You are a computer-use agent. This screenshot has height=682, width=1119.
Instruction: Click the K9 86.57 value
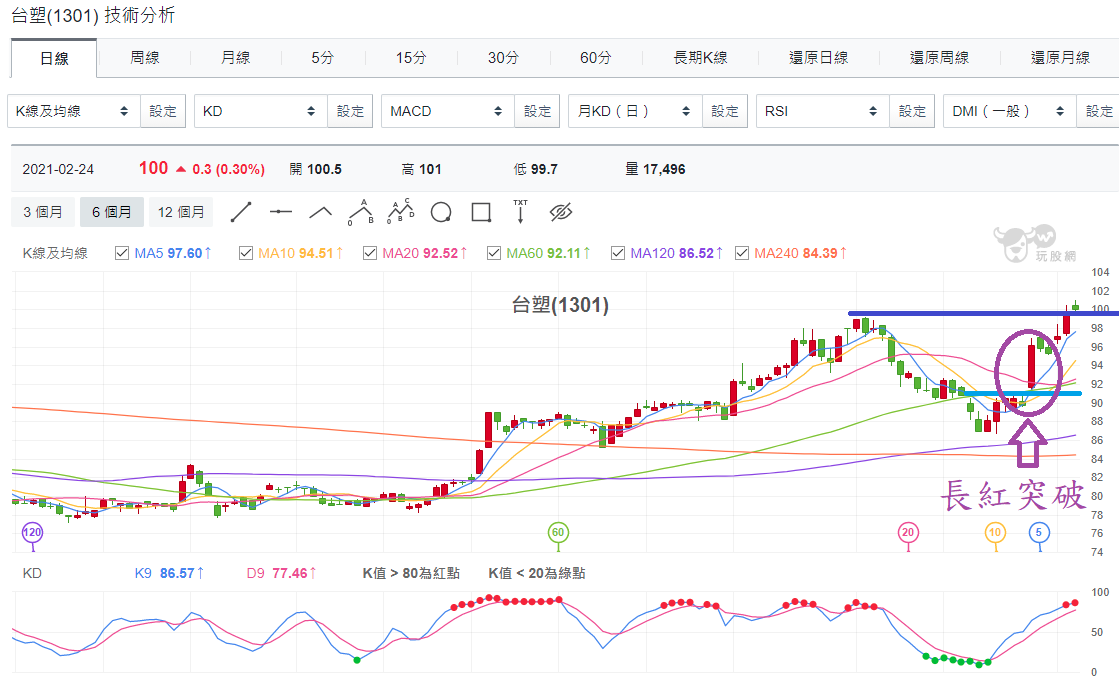(168, 573)
